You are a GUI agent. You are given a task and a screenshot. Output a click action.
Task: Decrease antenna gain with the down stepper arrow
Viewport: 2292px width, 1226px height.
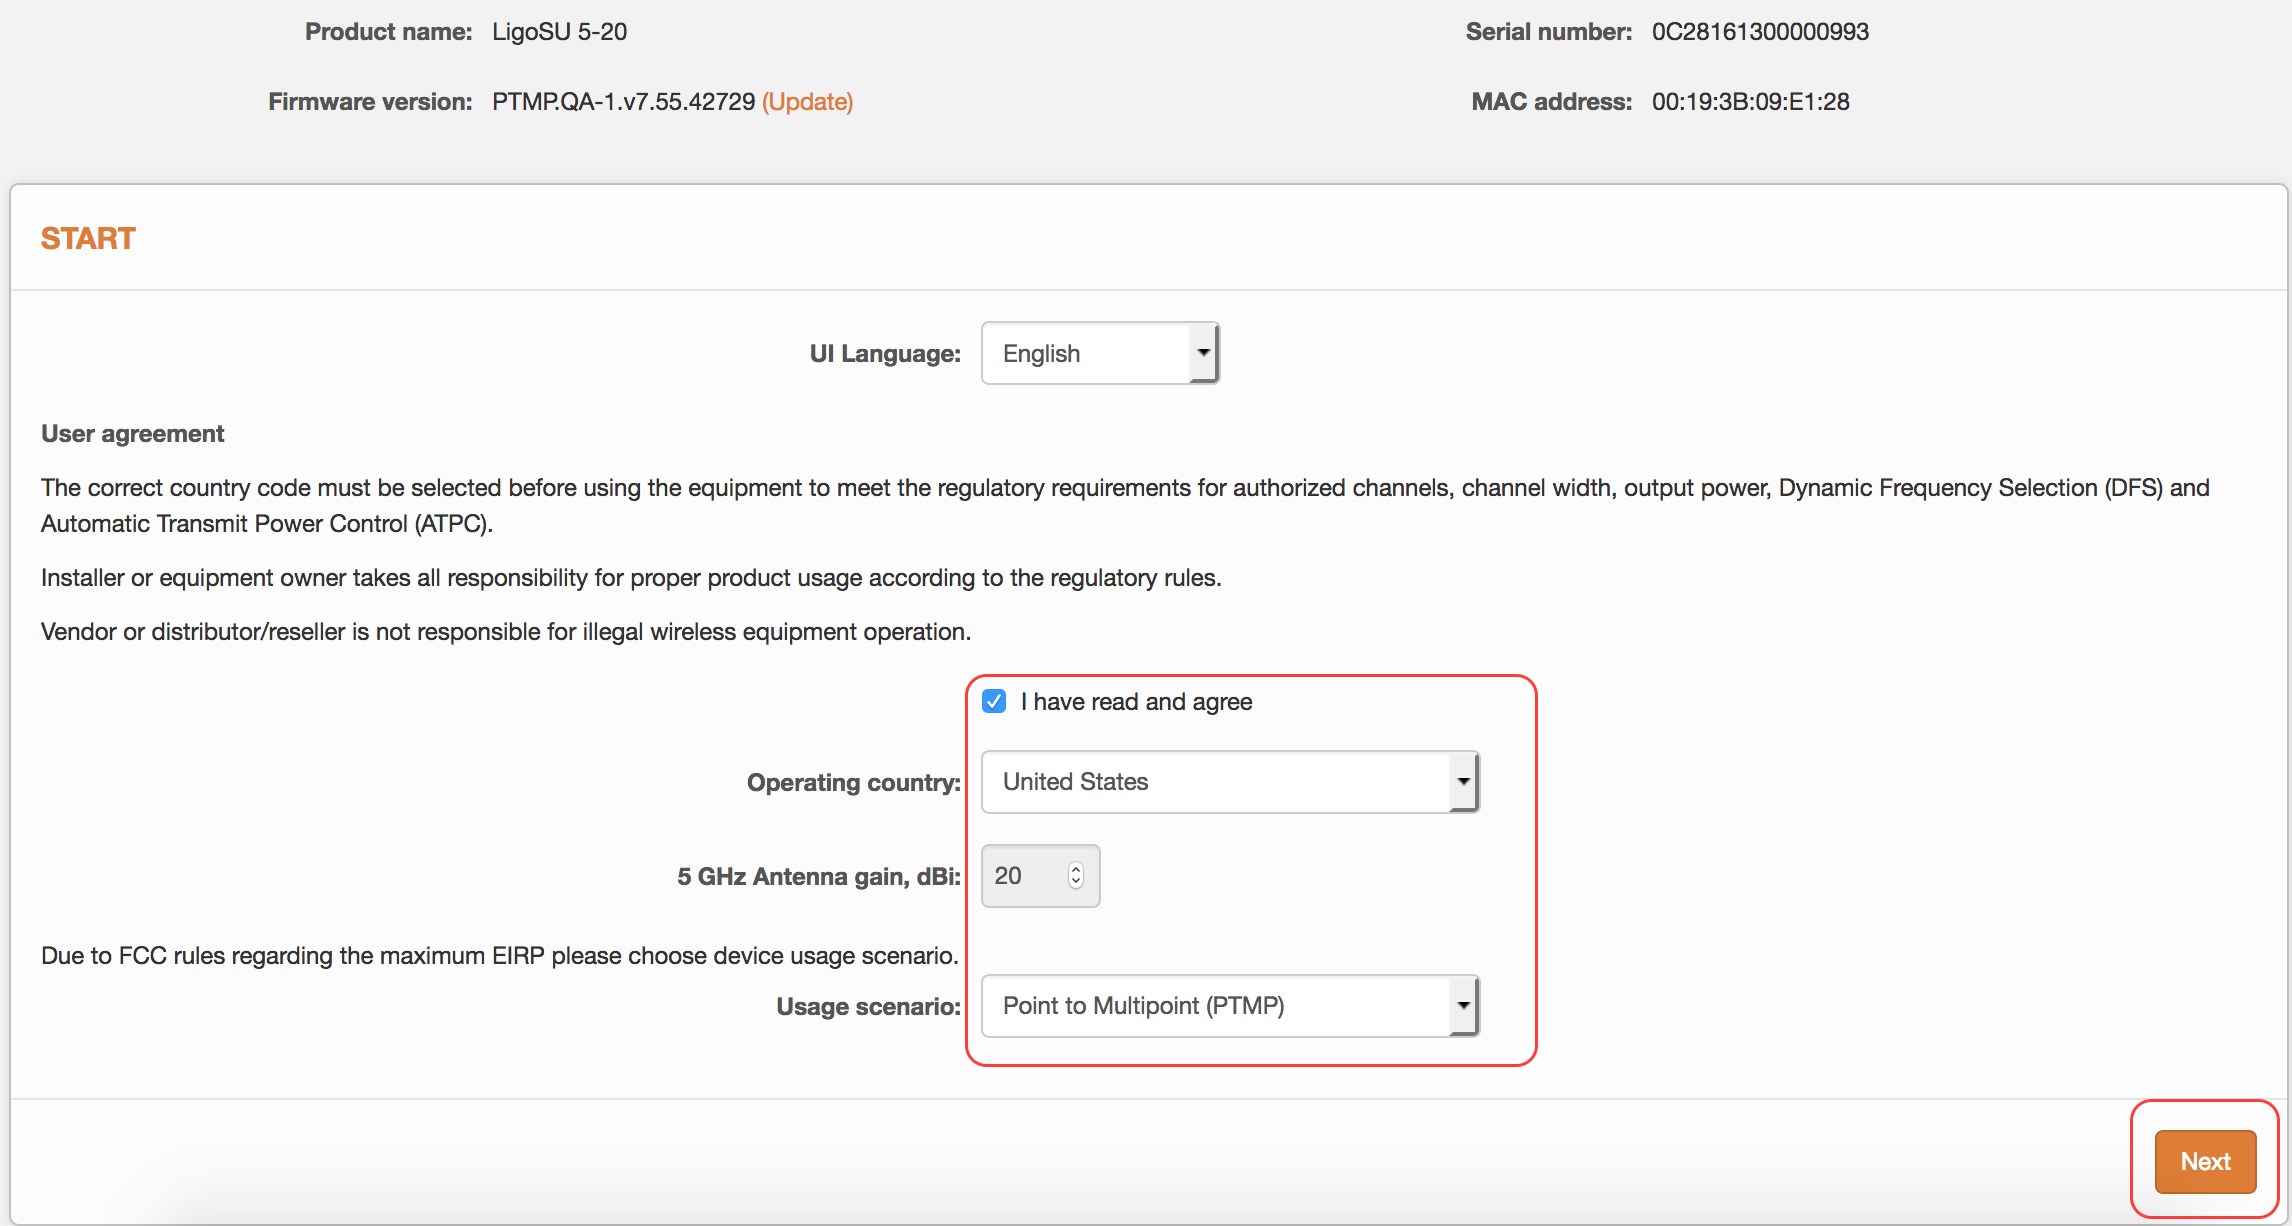pos(1076,882)
